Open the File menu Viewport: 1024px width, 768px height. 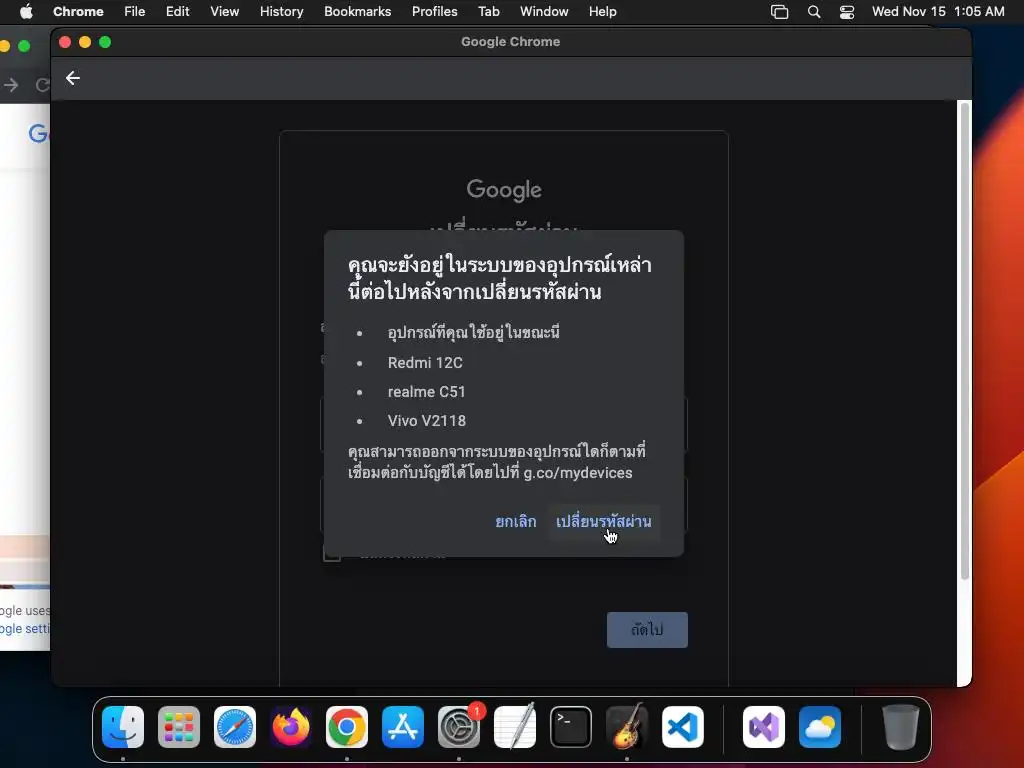(x=135, y=12)
